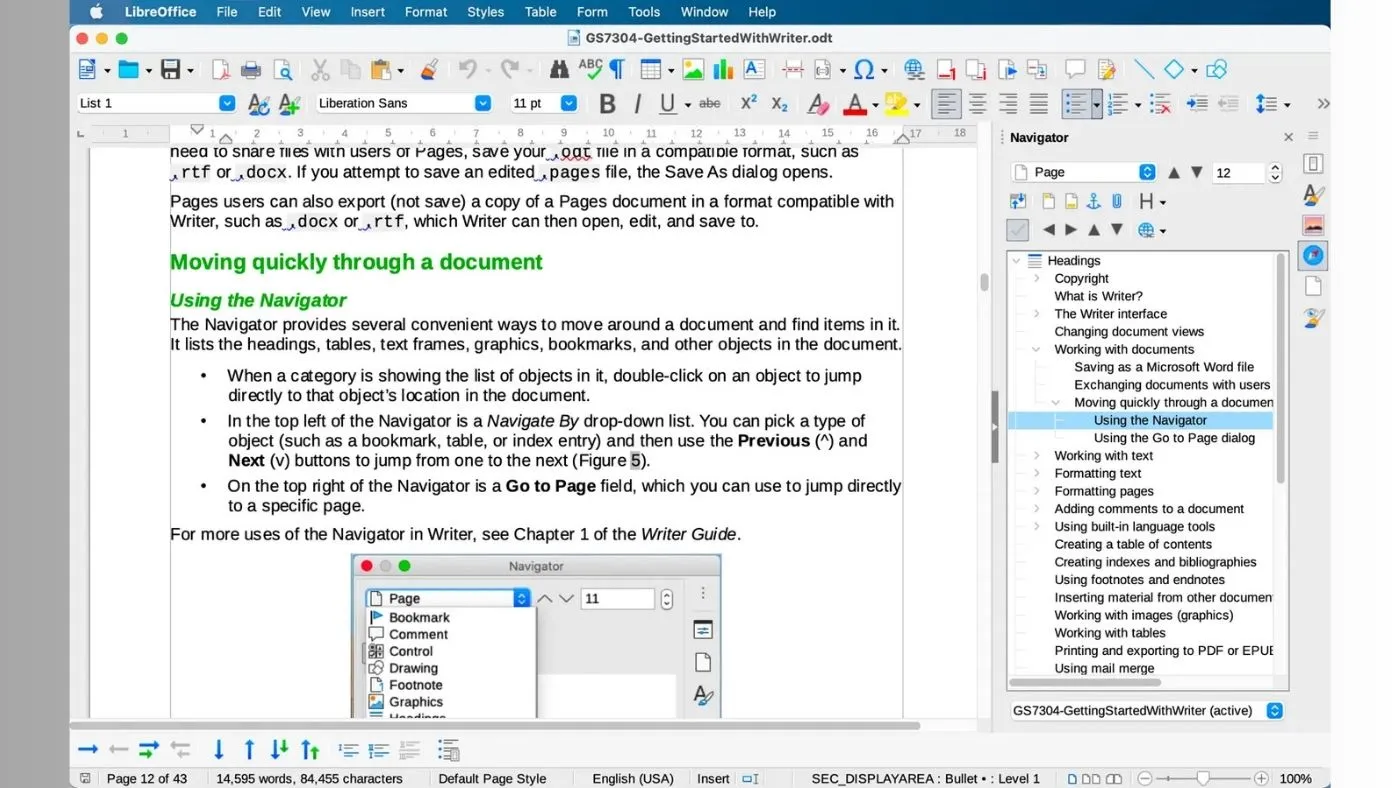The height and width of the screenshot is (788, 1400).
Task: Select 'Using the Go to Page dialog' heading
Action: (1174, 438)
